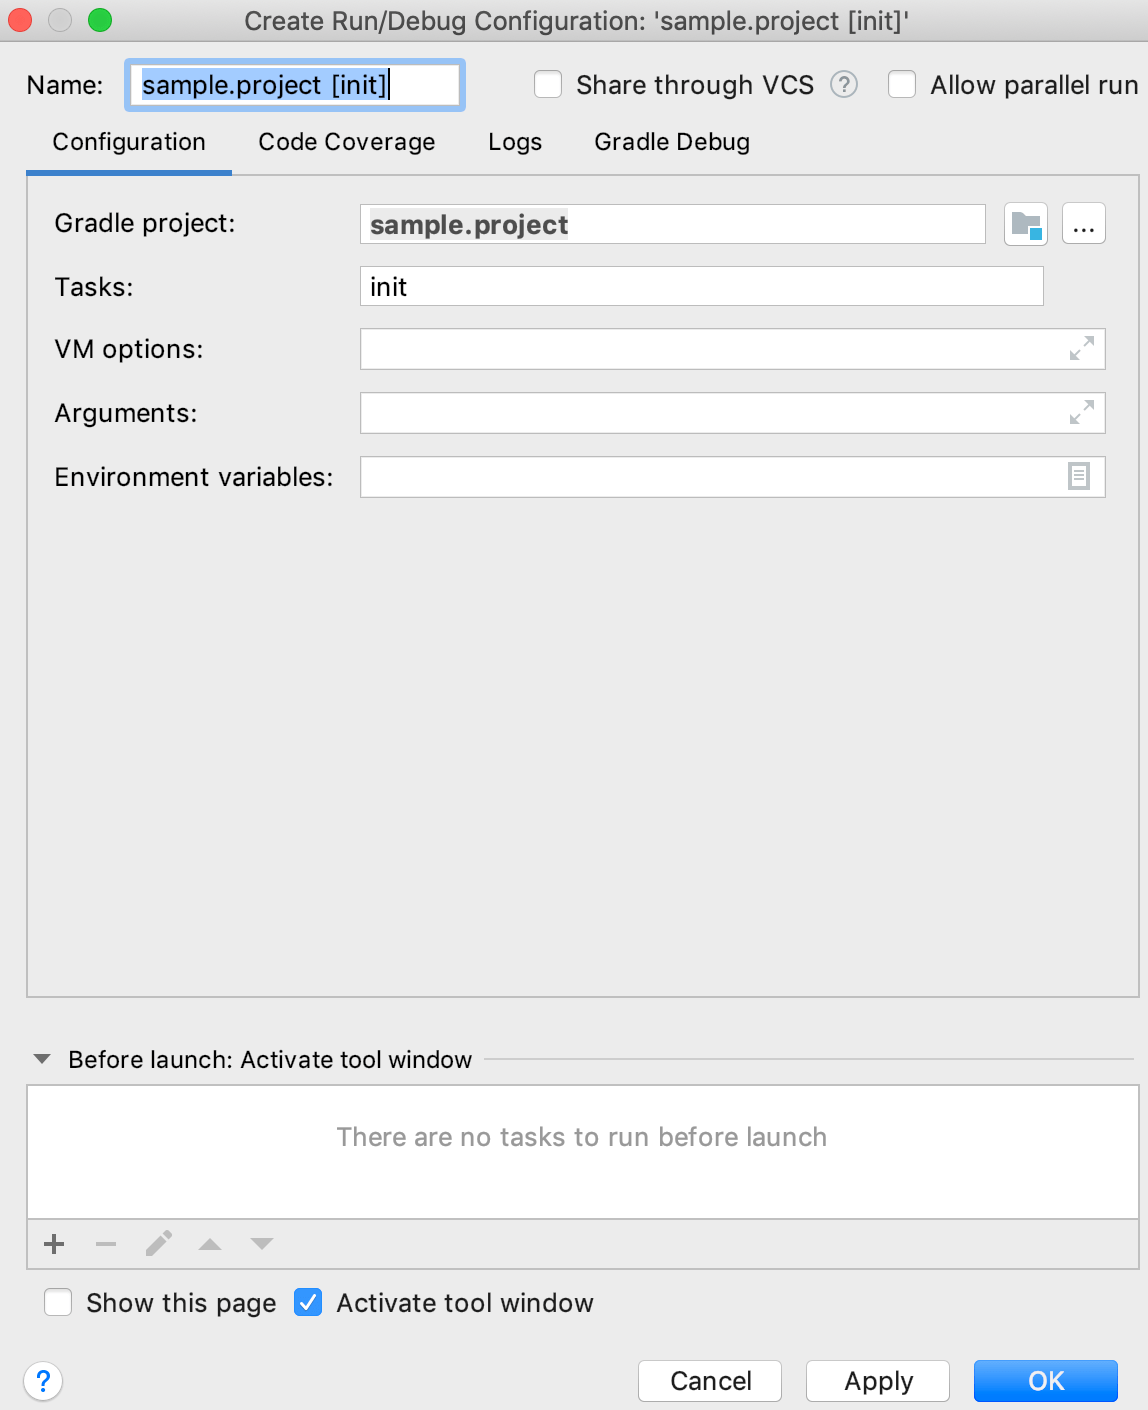Click the Apply button
Screen dimensions: 1148x1410
pyautogui.click(x=877, y=1381)
